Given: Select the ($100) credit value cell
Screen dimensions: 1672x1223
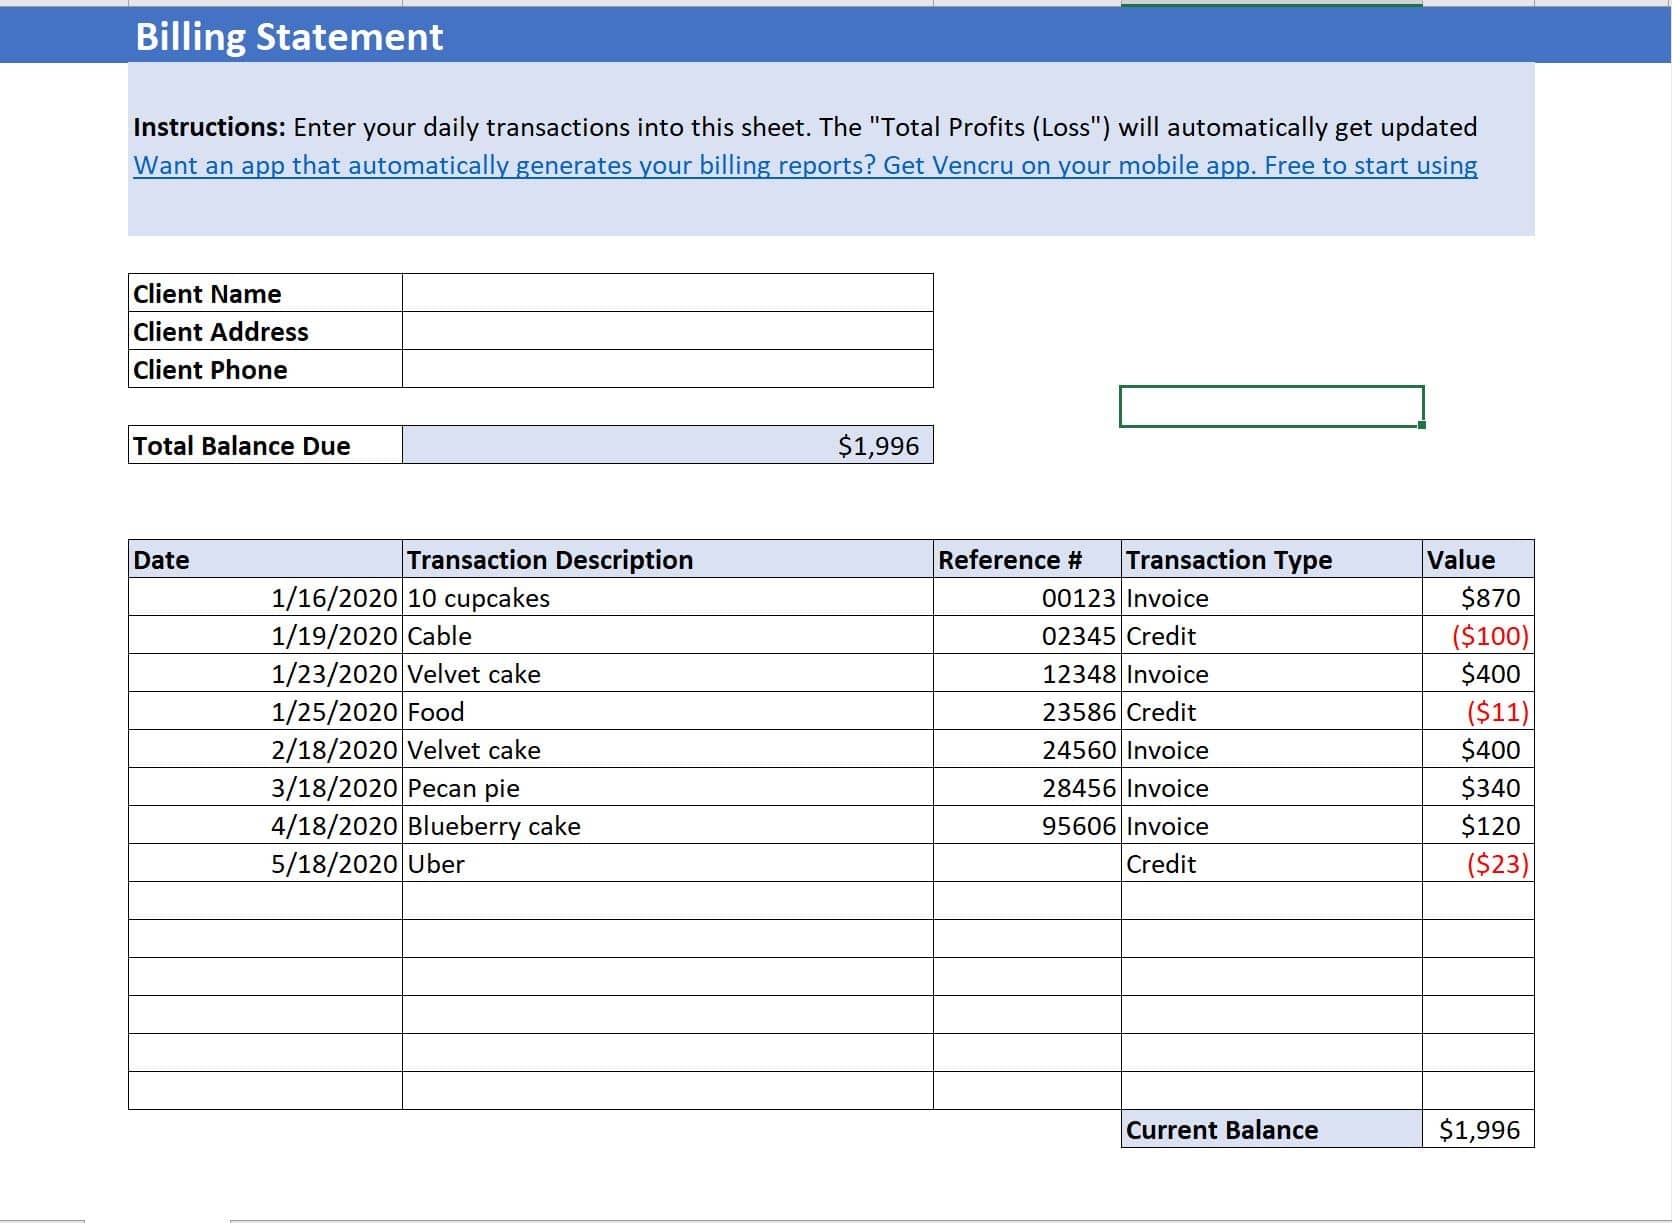Looking at the screenshot, I should point(1479,636).
